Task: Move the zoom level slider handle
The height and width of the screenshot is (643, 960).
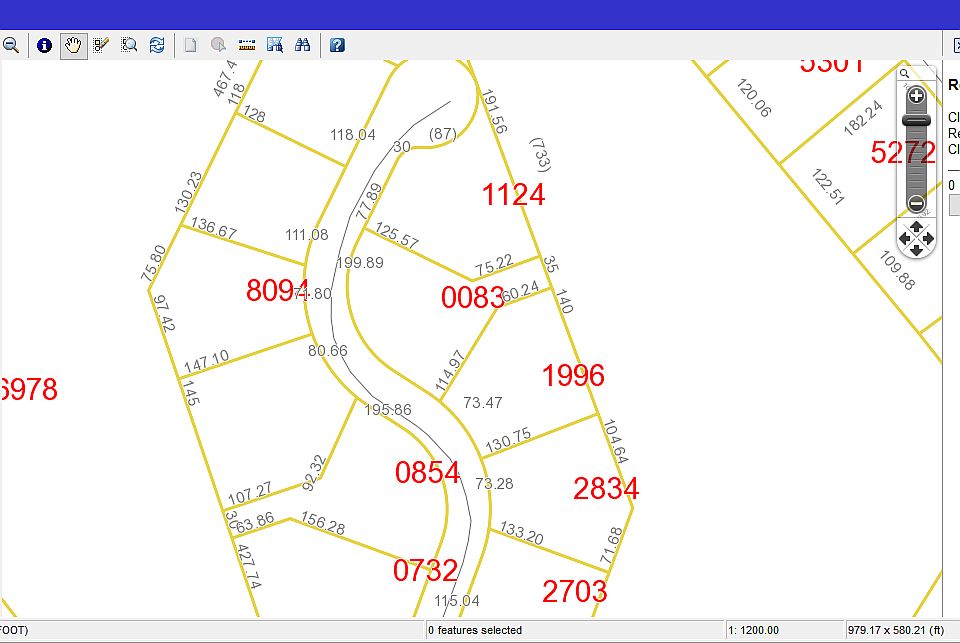Action: click(916, 121)
